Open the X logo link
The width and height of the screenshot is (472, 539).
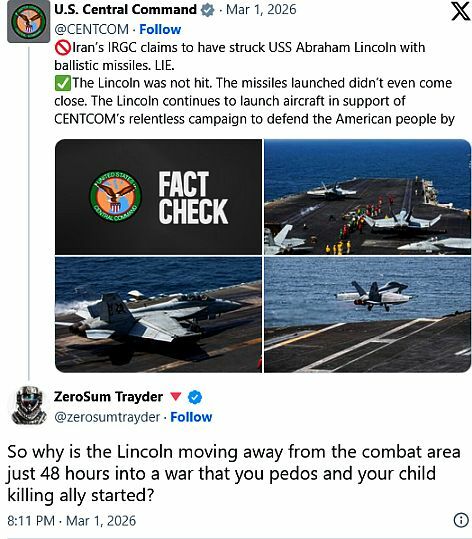pyautogui.click(x=460, y=11)
